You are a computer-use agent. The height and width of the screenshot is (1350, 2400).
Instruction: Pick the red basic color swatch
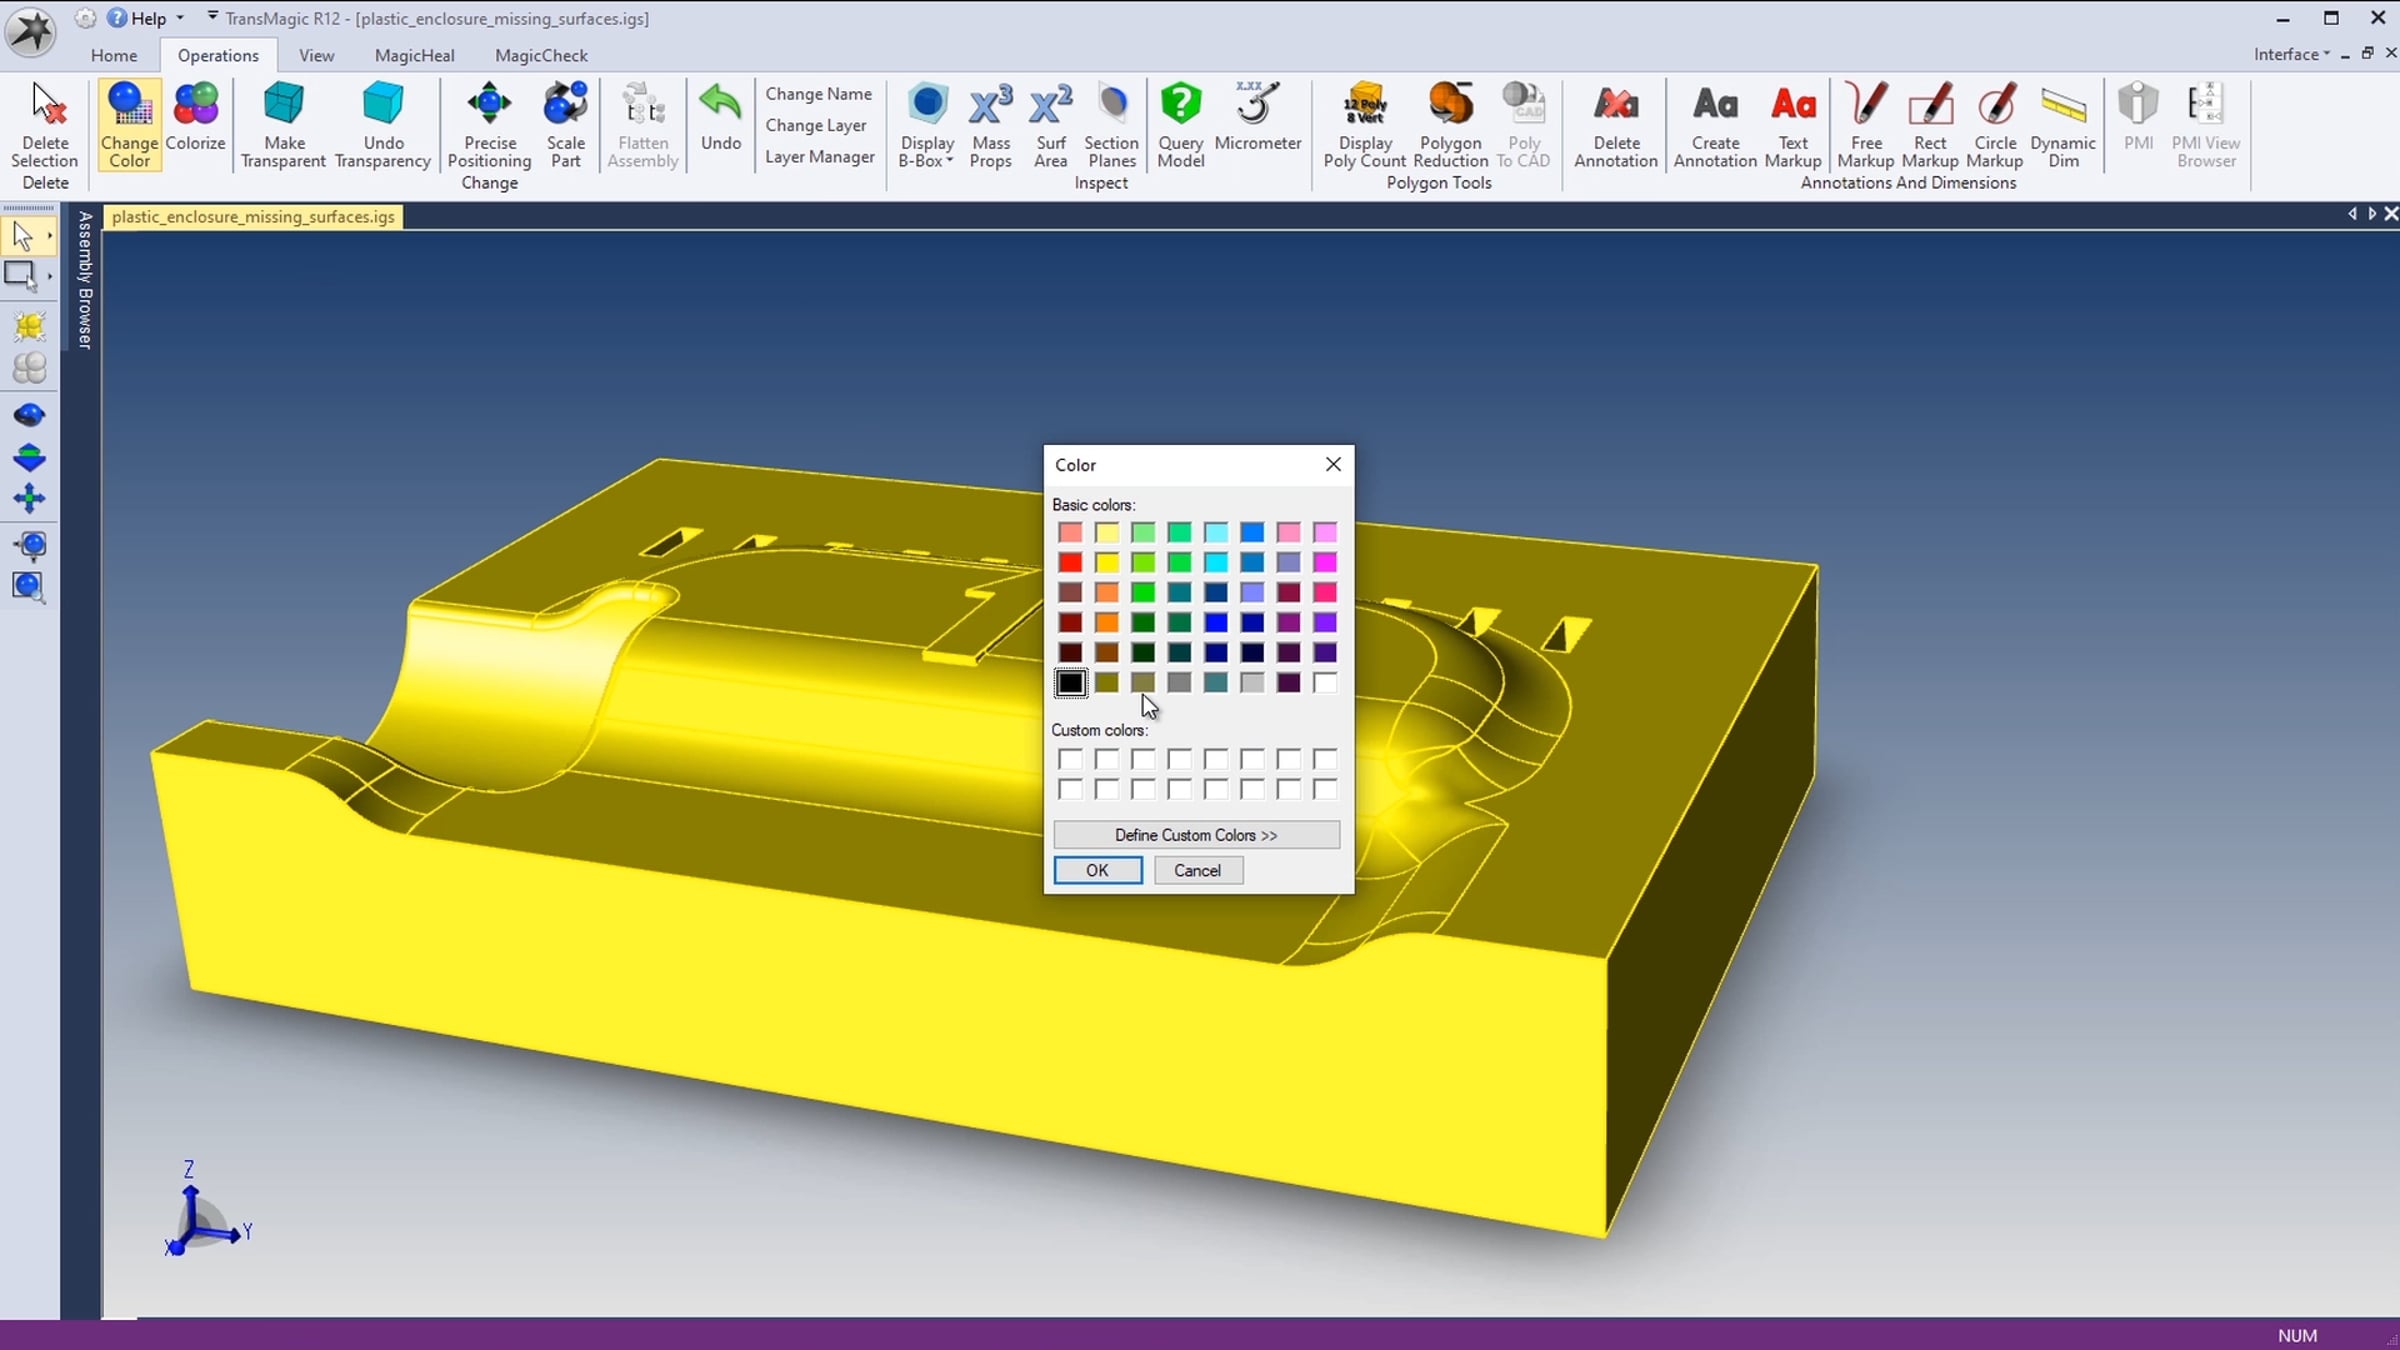point(1070,563)
